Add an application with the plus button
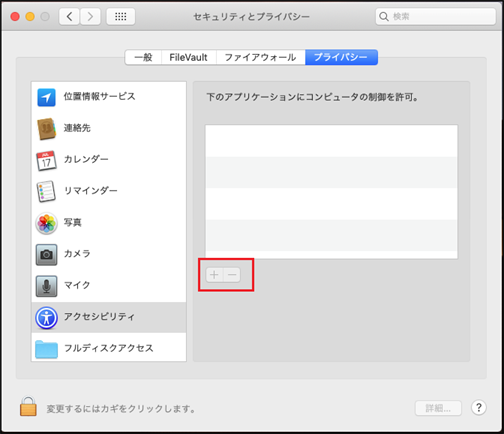Viewport: 504px width, 434px height. tap(214, 275)
